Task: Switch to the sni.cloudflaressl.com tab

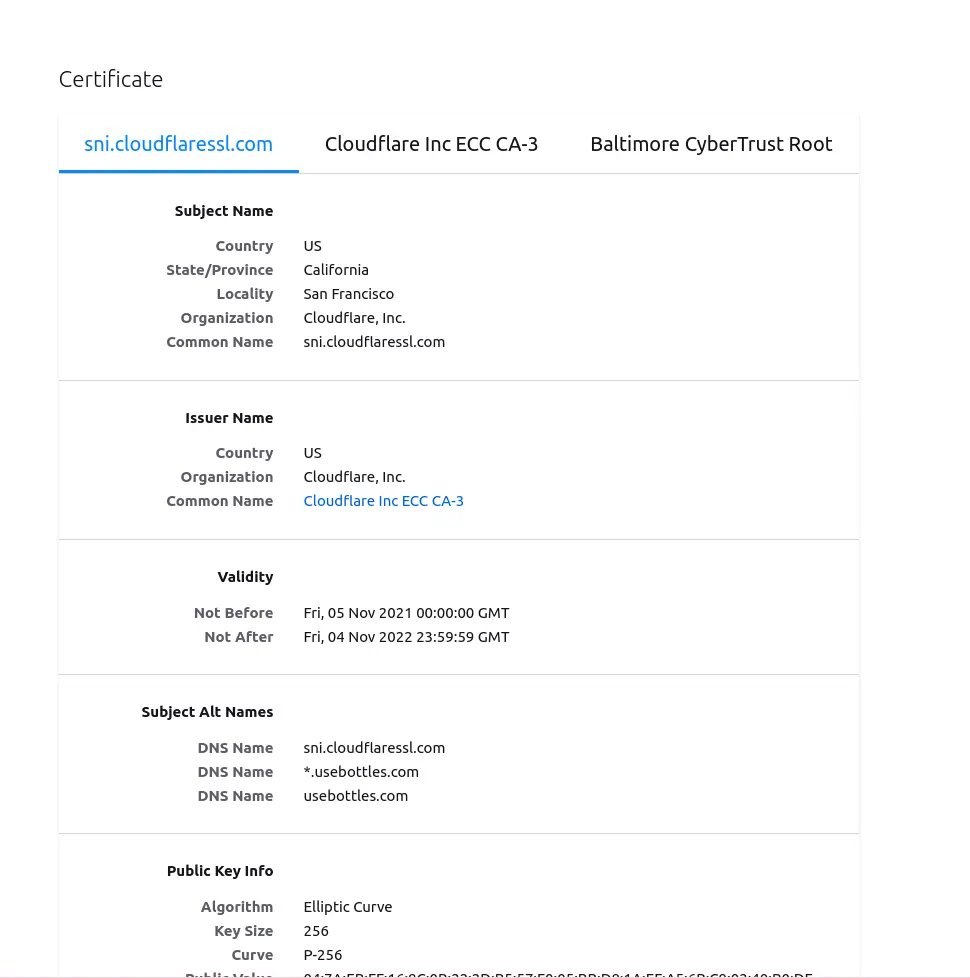Action: tap(178, 144)
